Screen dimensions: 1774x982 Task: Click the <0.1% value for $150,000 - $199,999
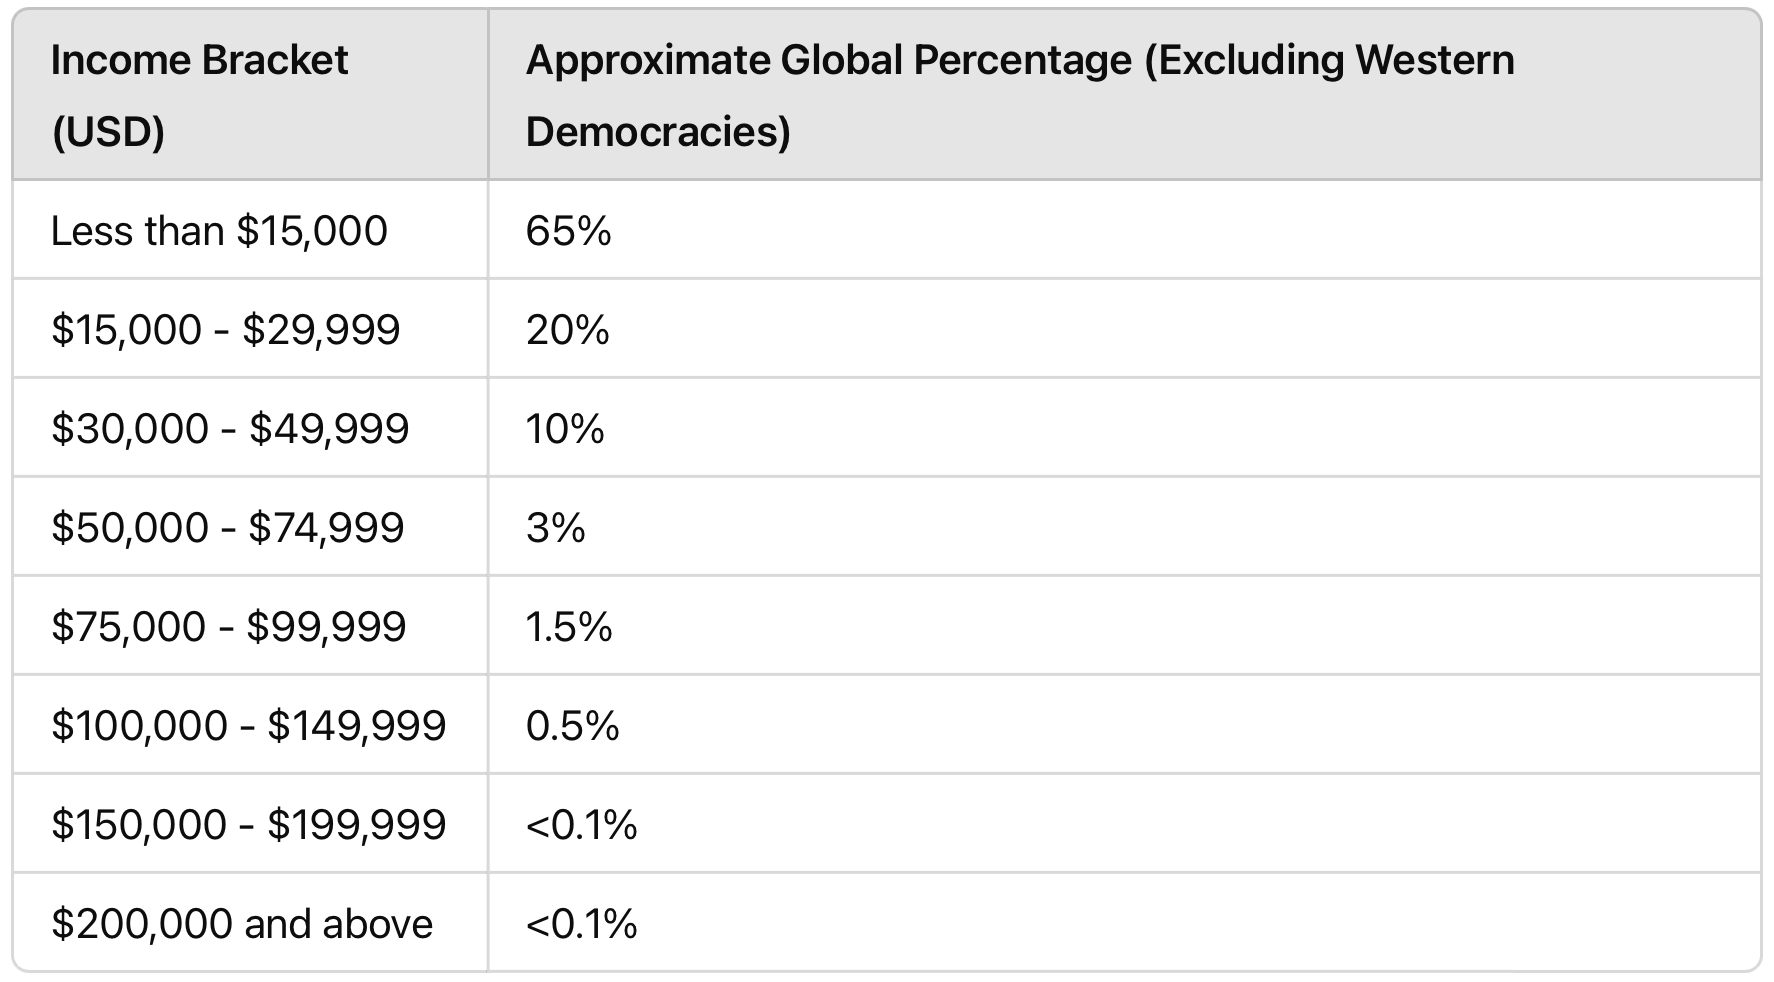click(581, 825)
